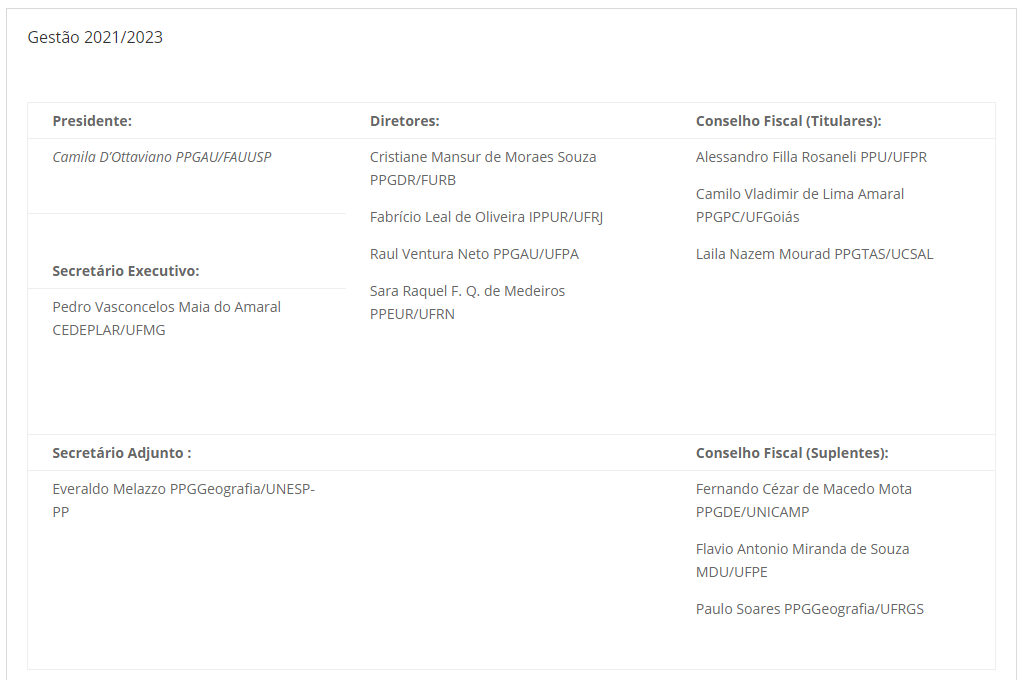Select Laila Nazem Mourad PPGTAS/UCSAL

tap(814, 254)
